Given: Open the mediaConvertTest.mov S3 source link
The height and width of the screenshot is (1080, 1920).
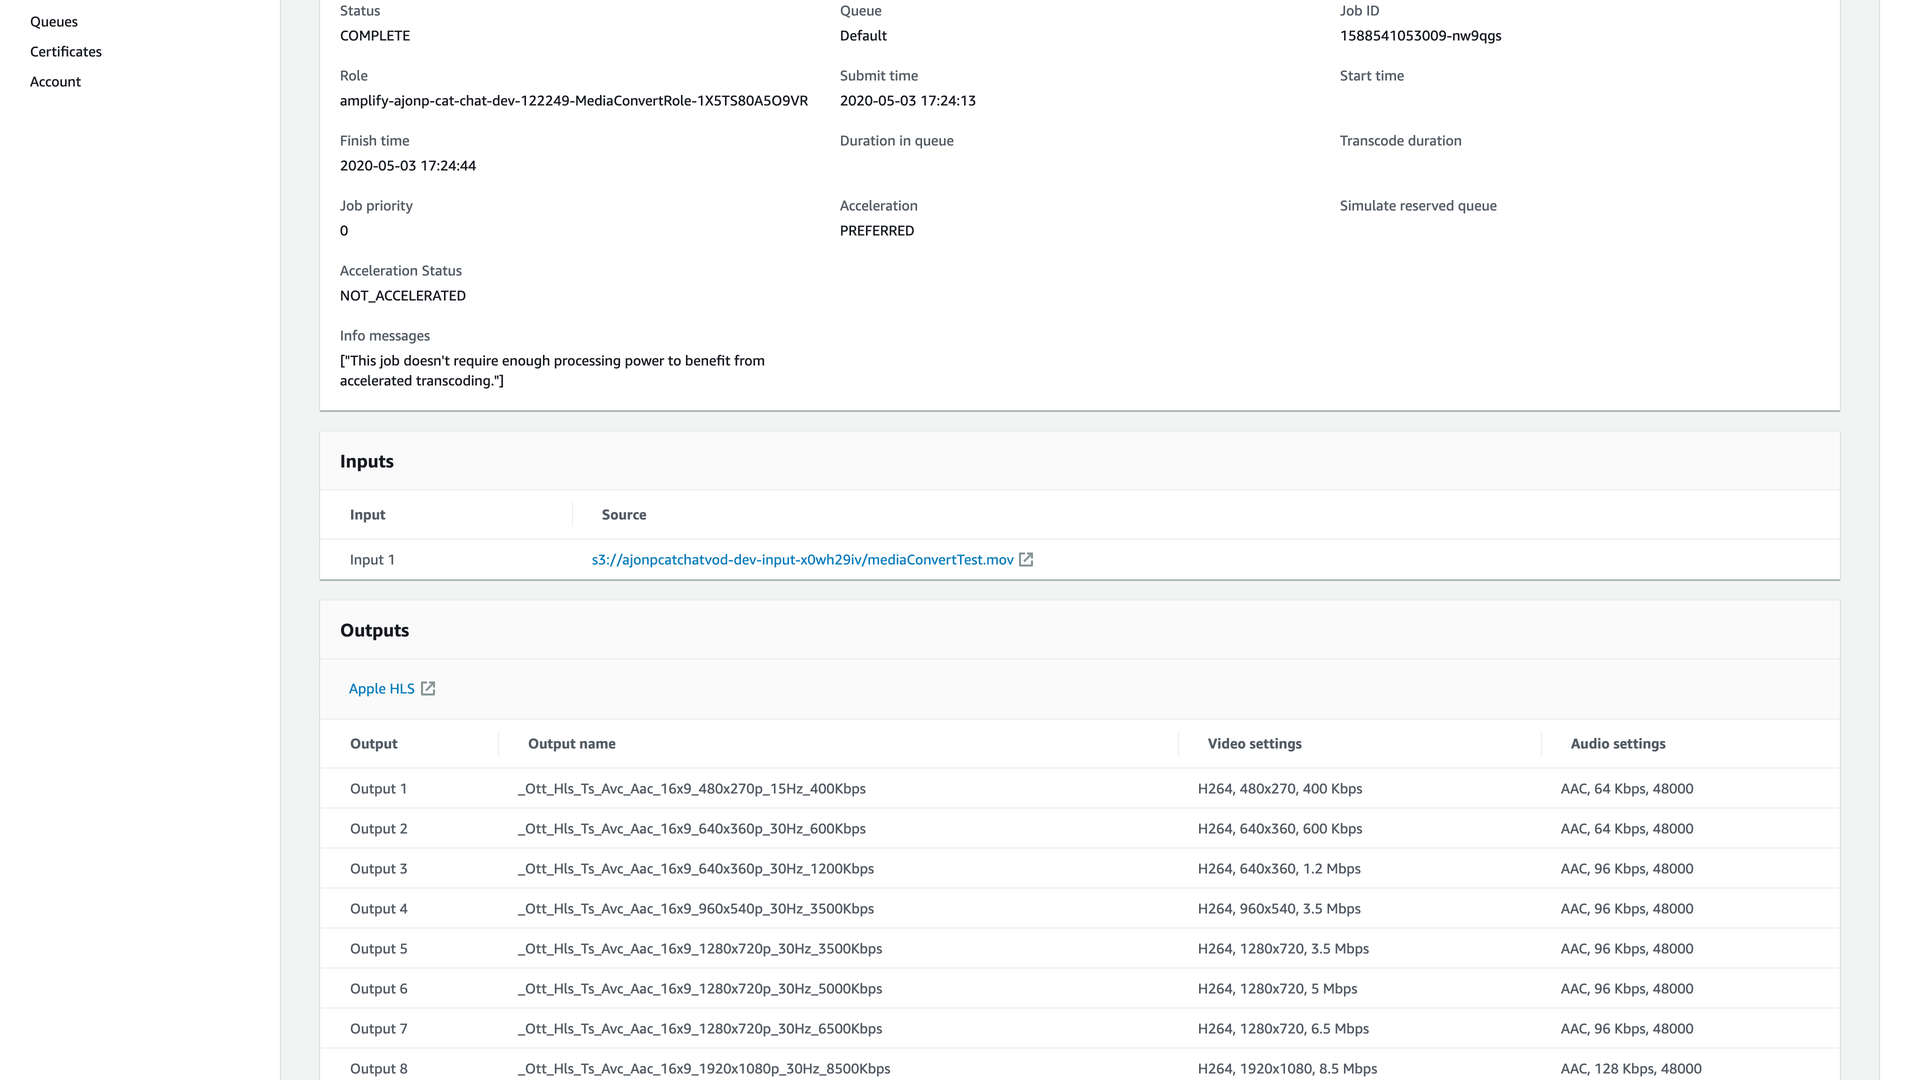Looking at the screenshot, I should pyautogui.click(x=802, y=560).
